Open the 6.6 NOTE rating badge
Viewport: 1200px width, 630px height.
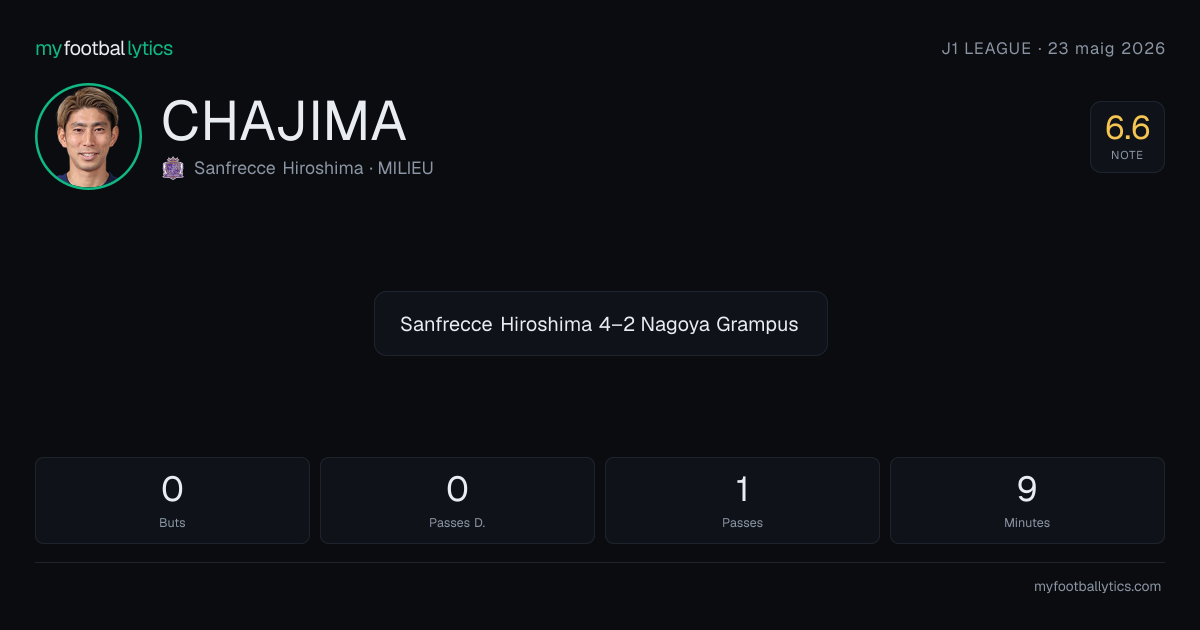coord(1127,137)
